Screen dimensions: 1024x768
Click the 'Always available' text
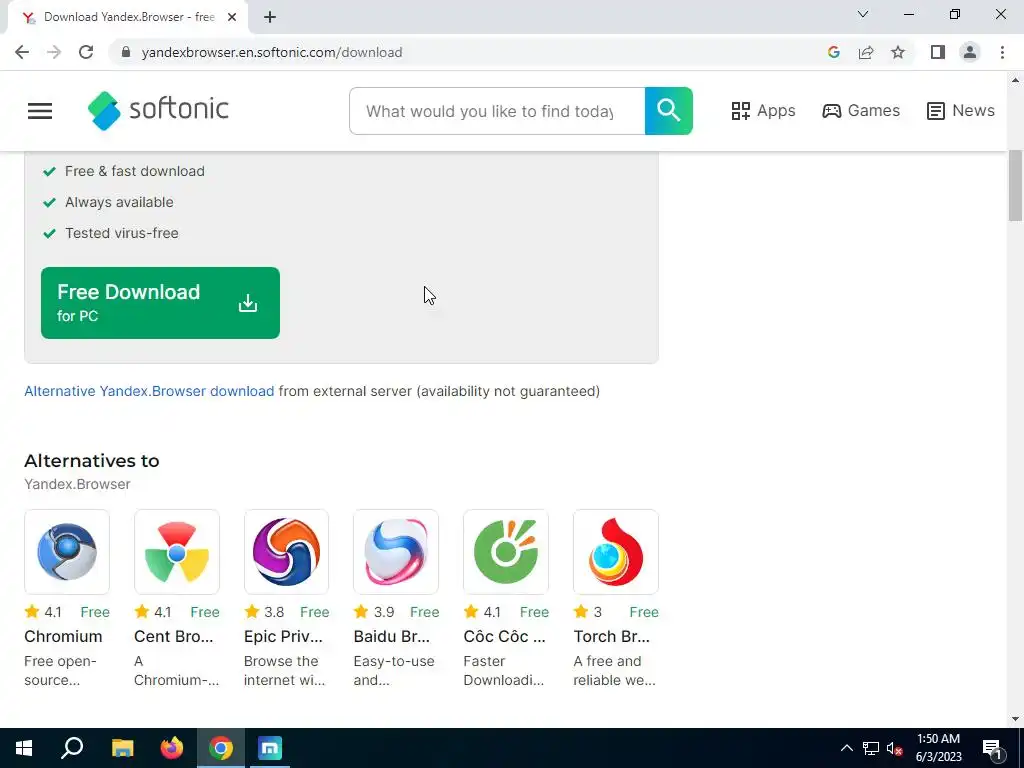pyautogui.click(x=119, y=202)
